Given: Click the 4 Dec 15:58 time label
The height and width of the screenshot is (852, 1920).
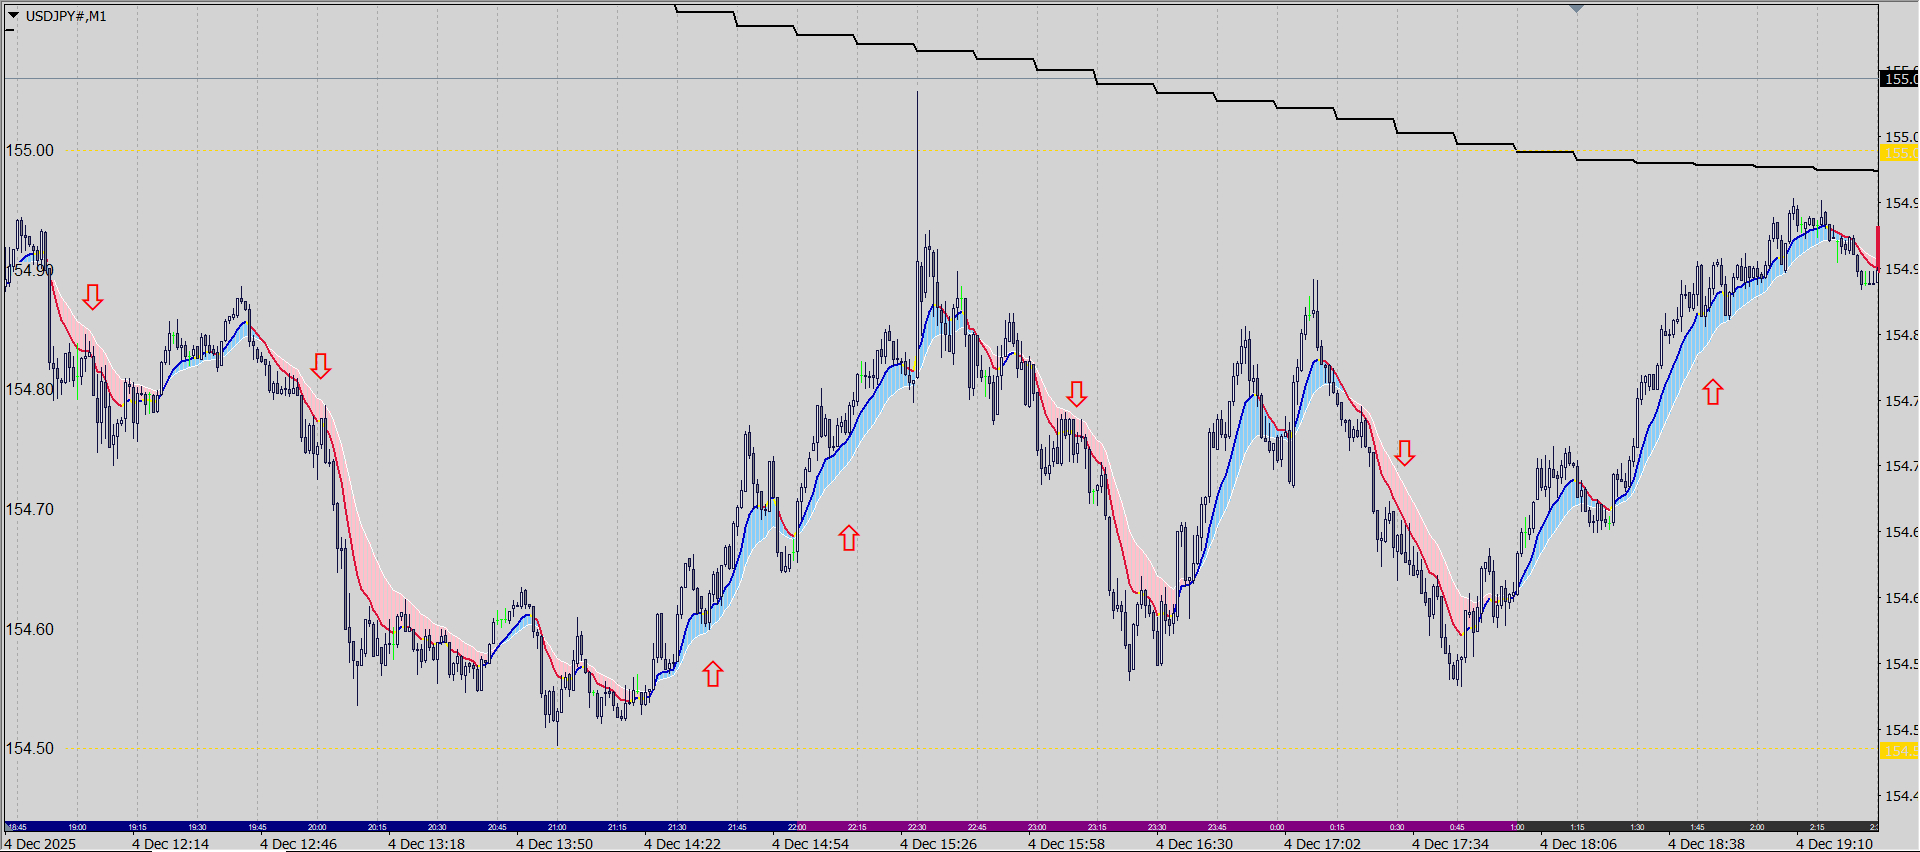Looking at the screenshot, I should (1066, 844).
